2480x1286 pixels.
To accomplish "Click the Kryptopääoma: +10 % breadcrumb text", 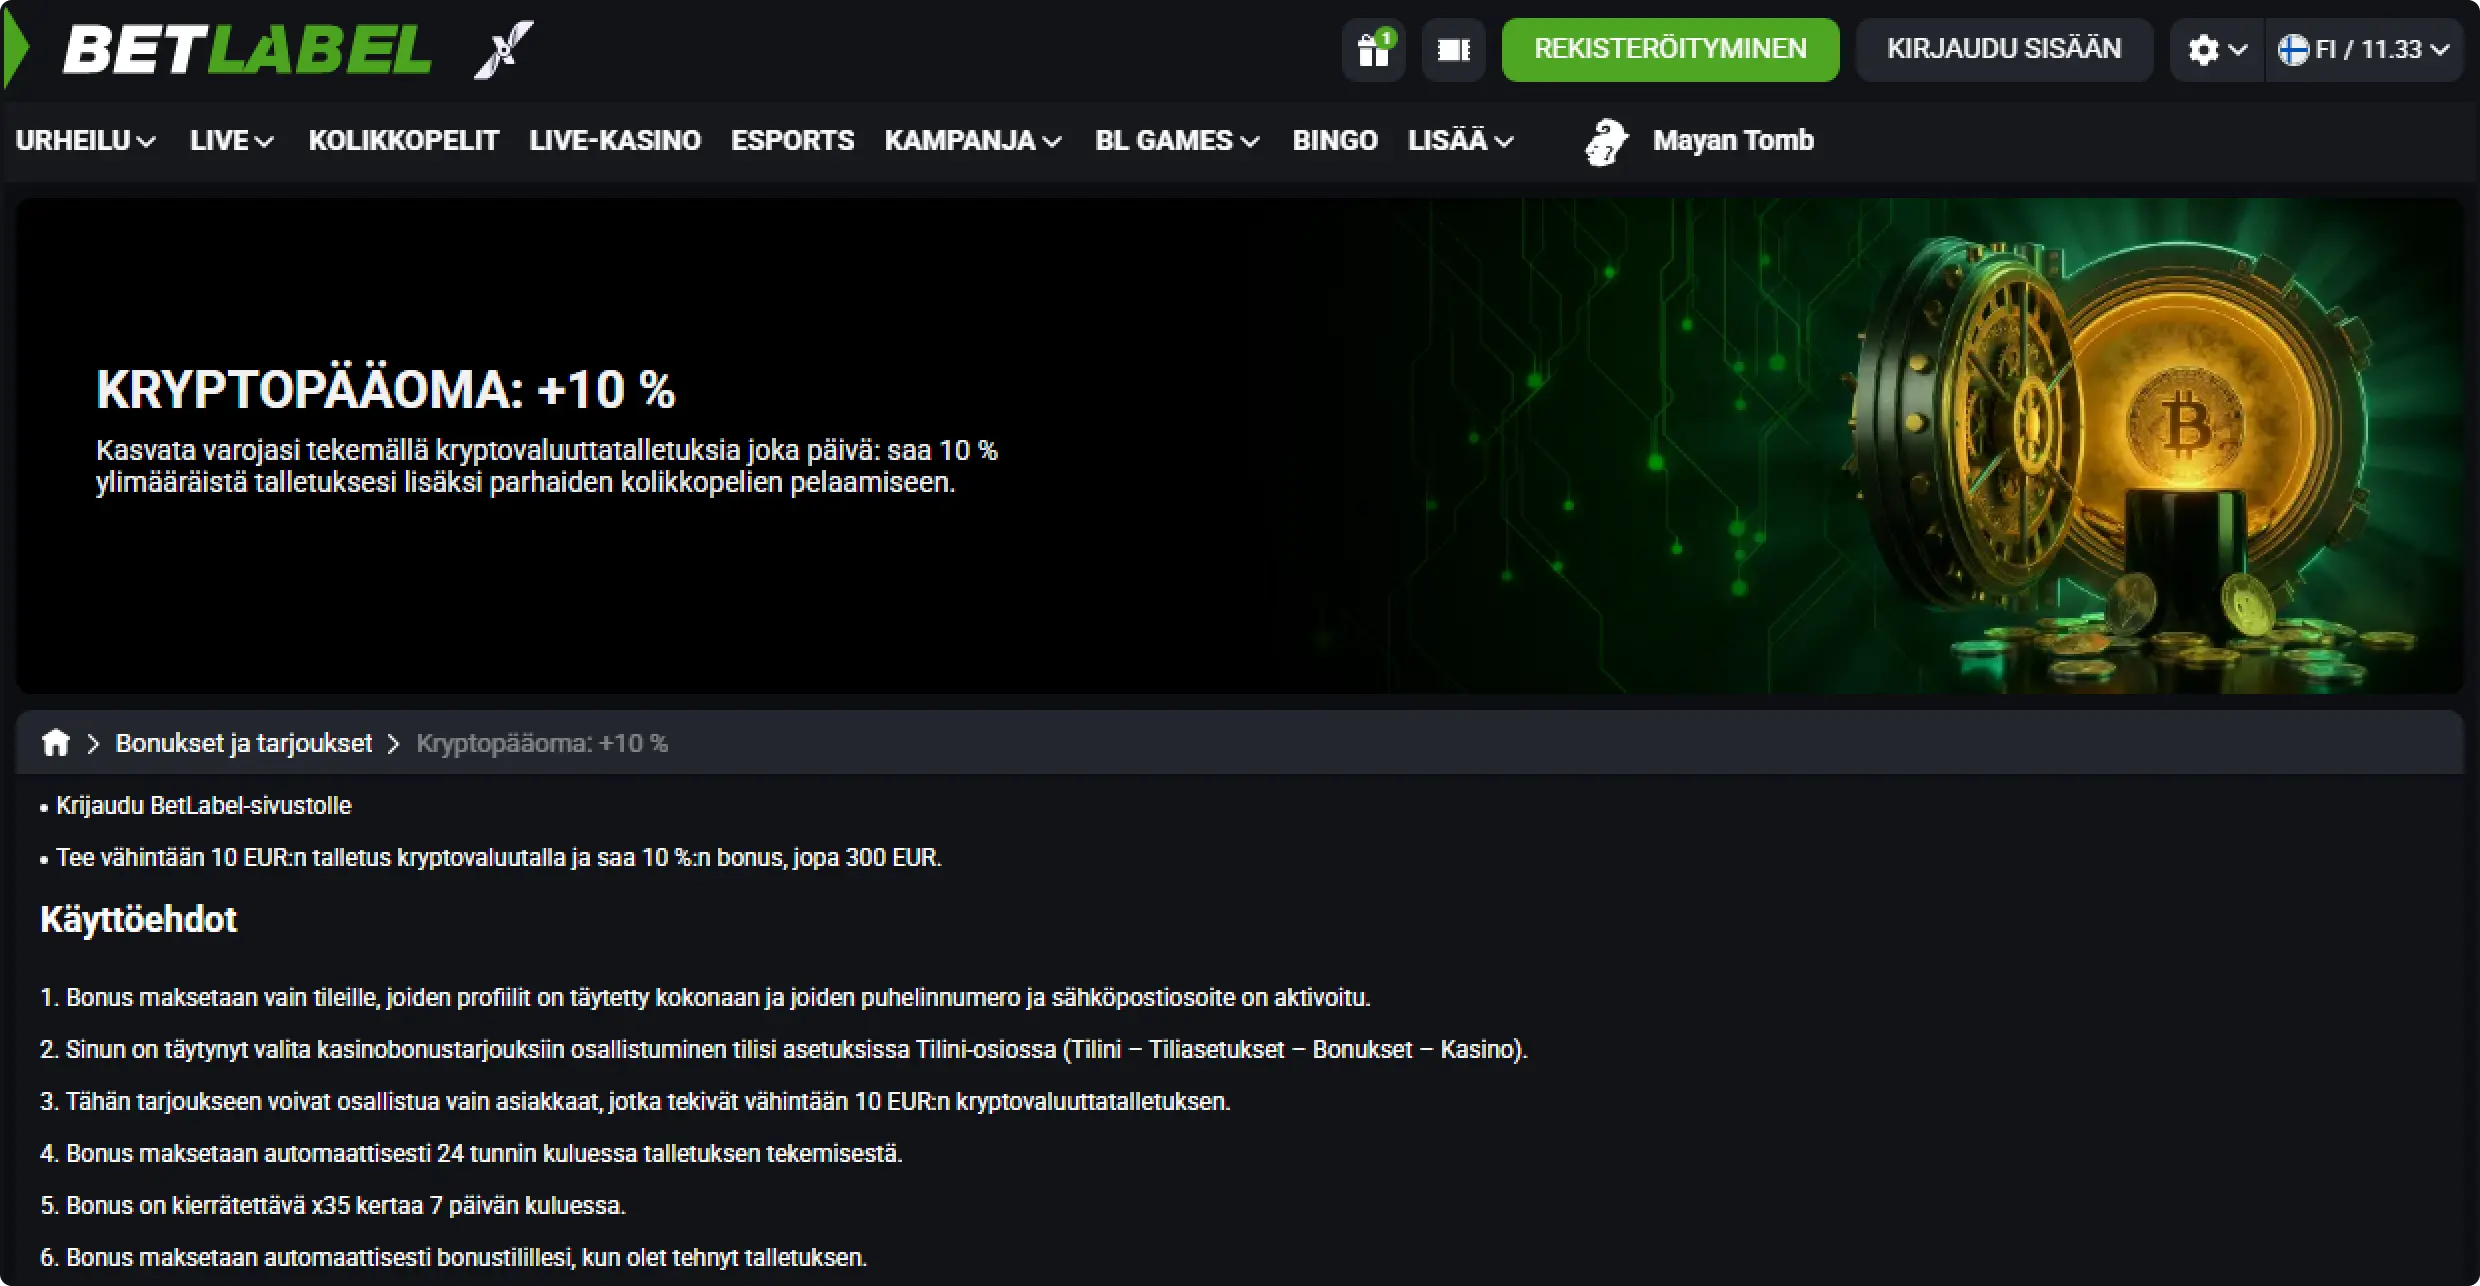I will (542, 743).
